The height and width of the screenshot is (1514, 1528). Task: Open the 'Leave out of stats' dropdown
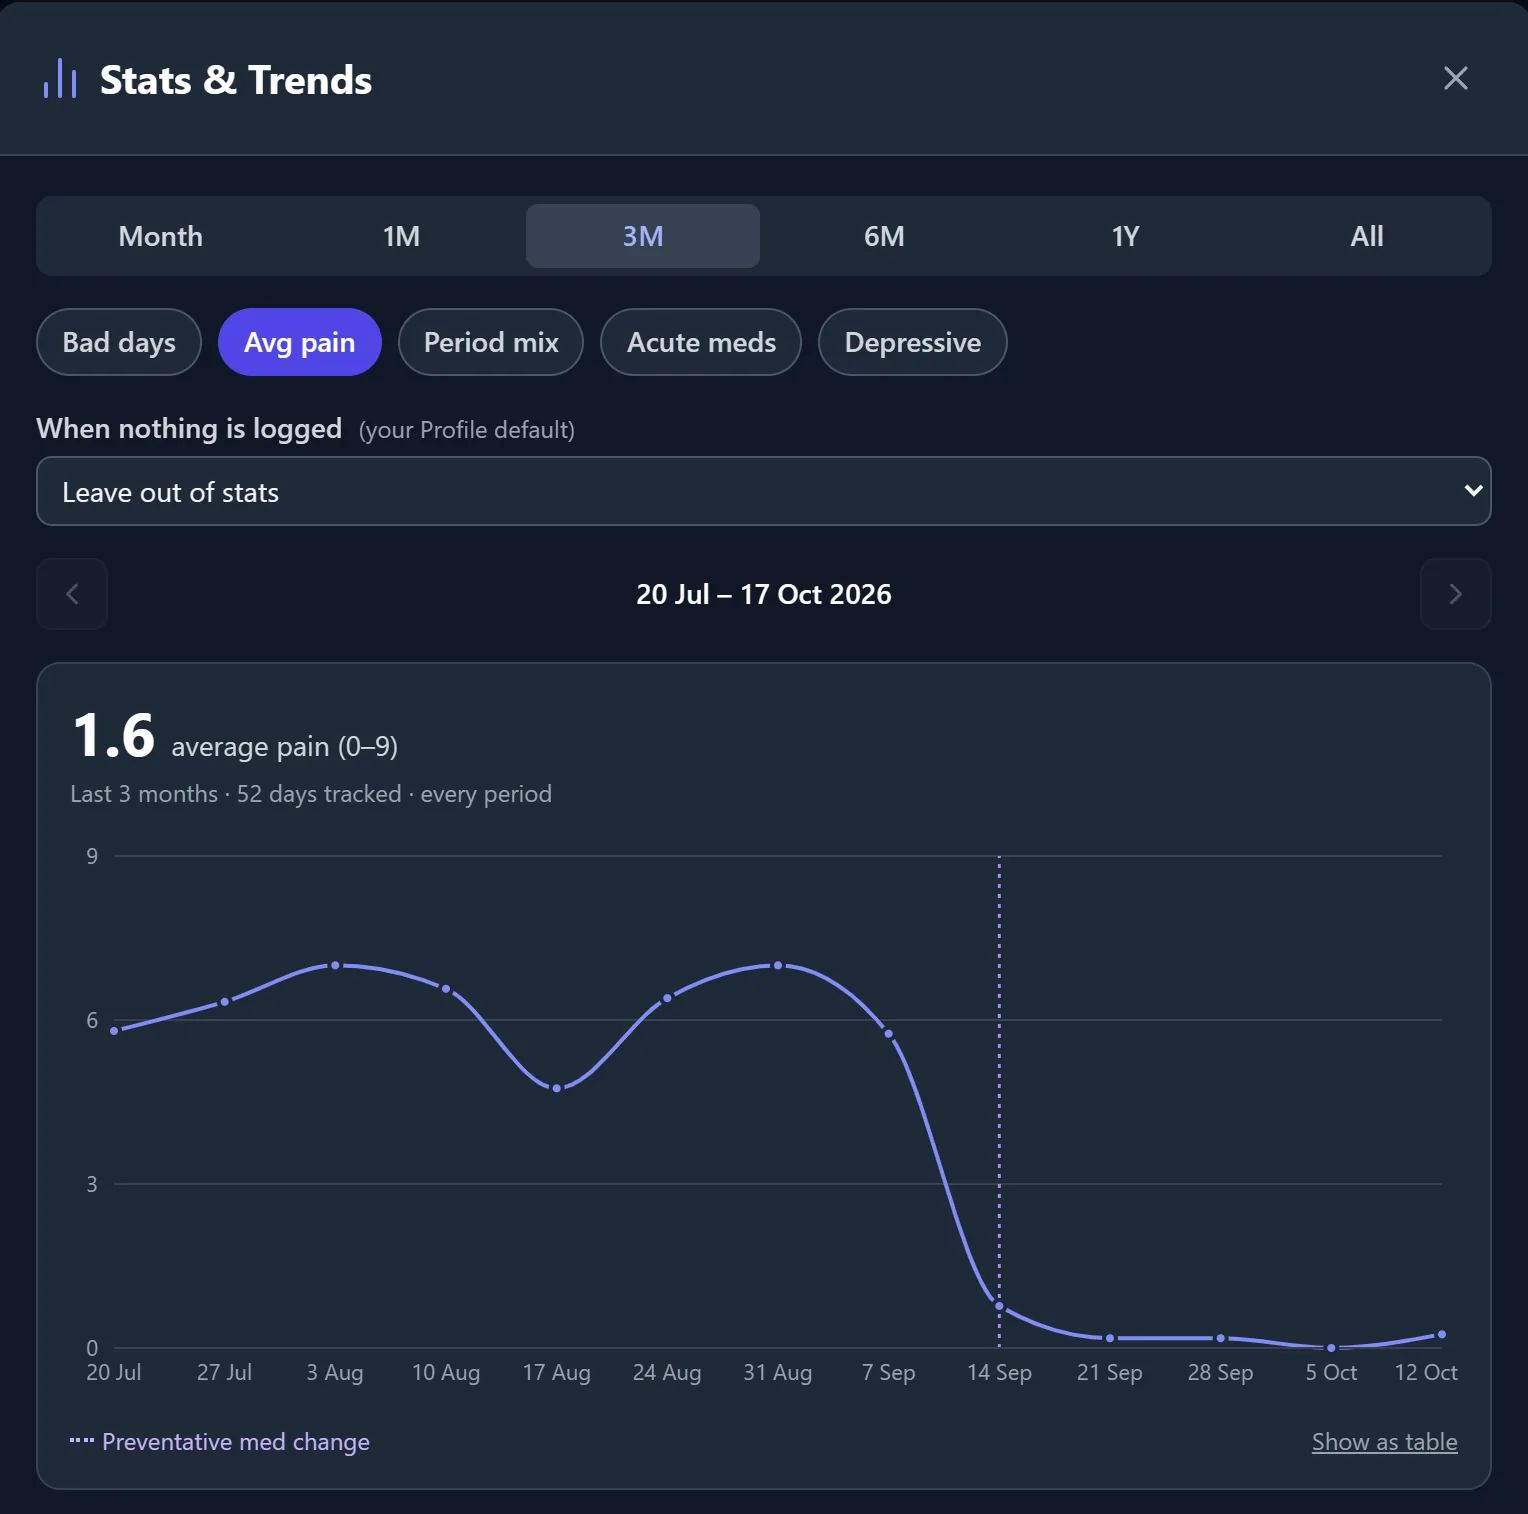(764, 491)
